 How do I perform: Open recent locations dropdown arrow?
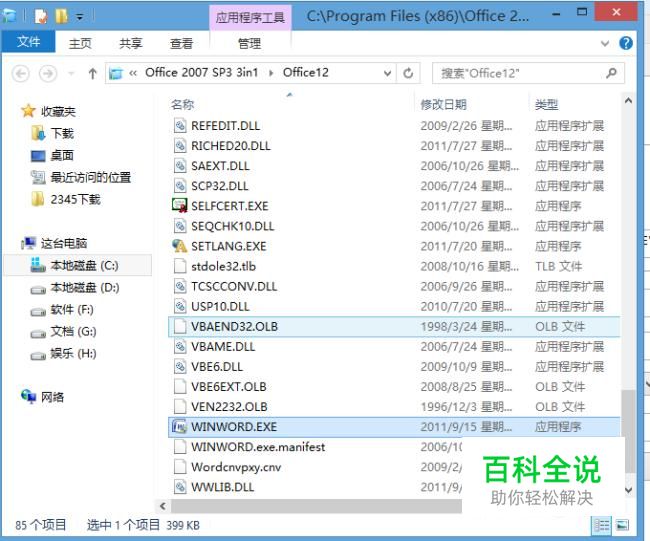coord(71,74)
